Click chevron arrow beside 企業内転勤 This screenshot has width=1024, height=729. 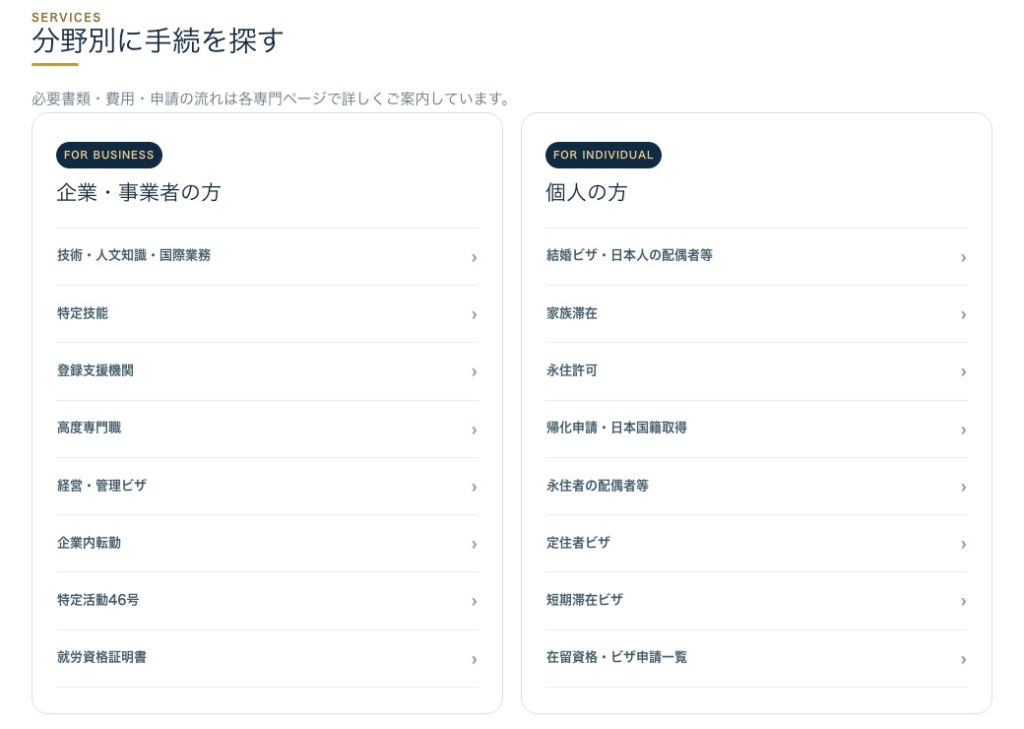tap(474, 544)
